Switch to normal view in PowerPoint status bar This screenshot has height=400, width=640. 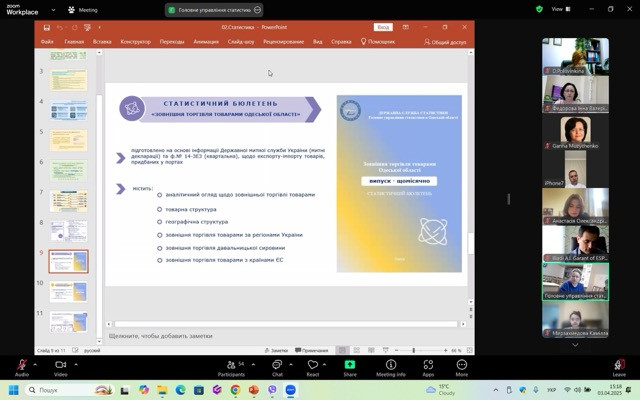[x=342, y=350]
